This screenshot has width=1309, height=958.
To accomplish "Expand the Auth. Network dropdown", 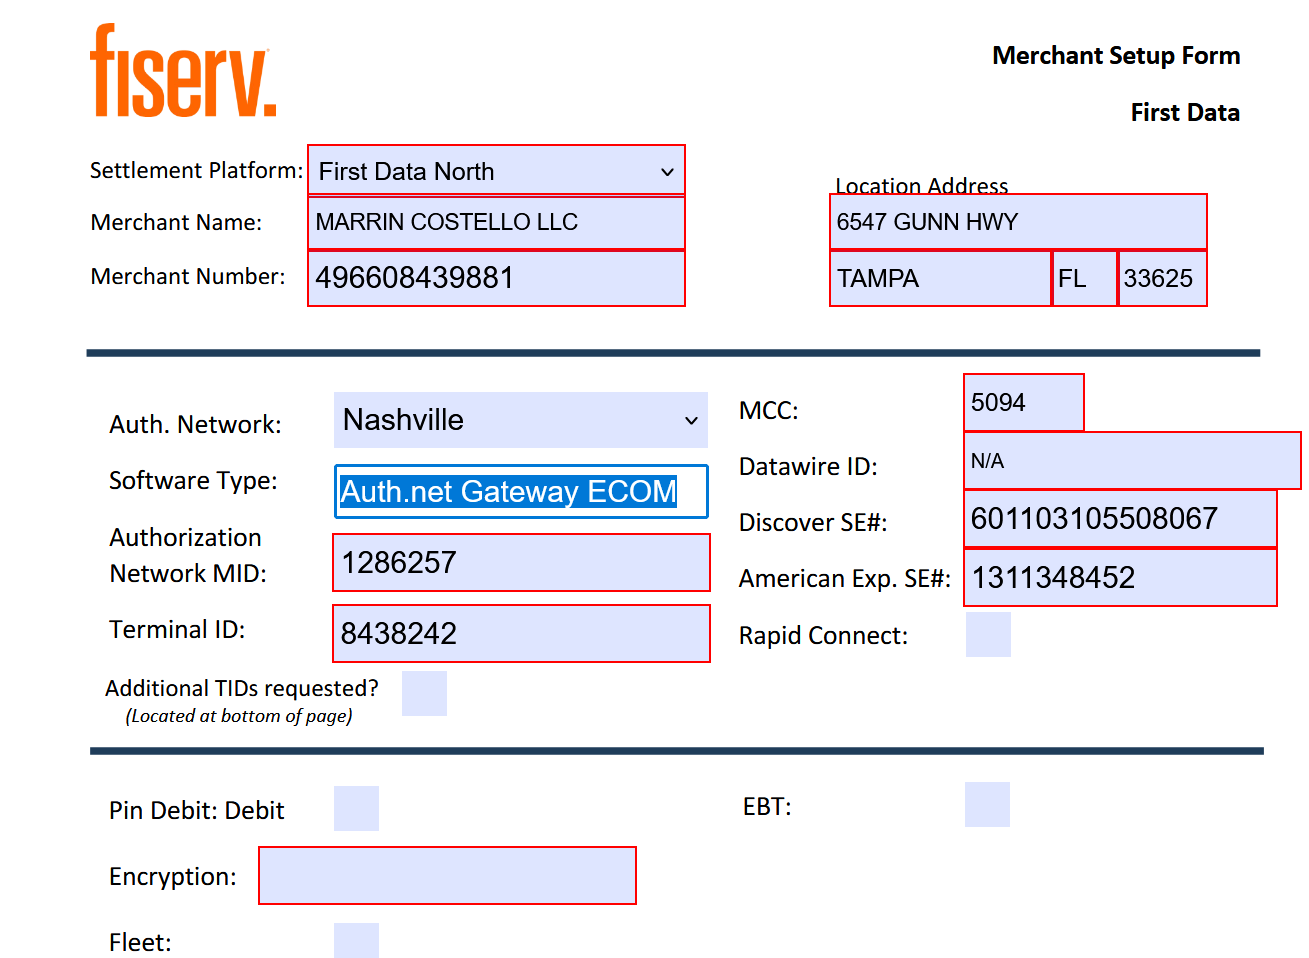I will tap(520, 420).
